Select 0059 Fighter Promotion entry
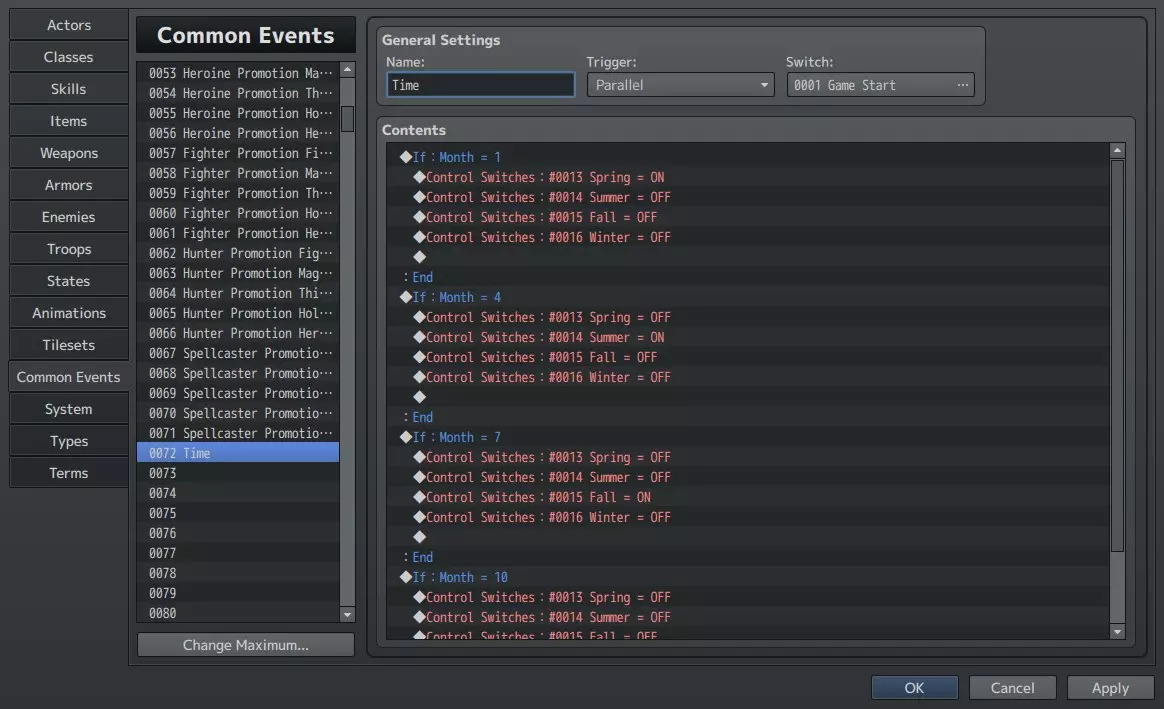This screenshot has height=709, width=1164. coord(238,193)
